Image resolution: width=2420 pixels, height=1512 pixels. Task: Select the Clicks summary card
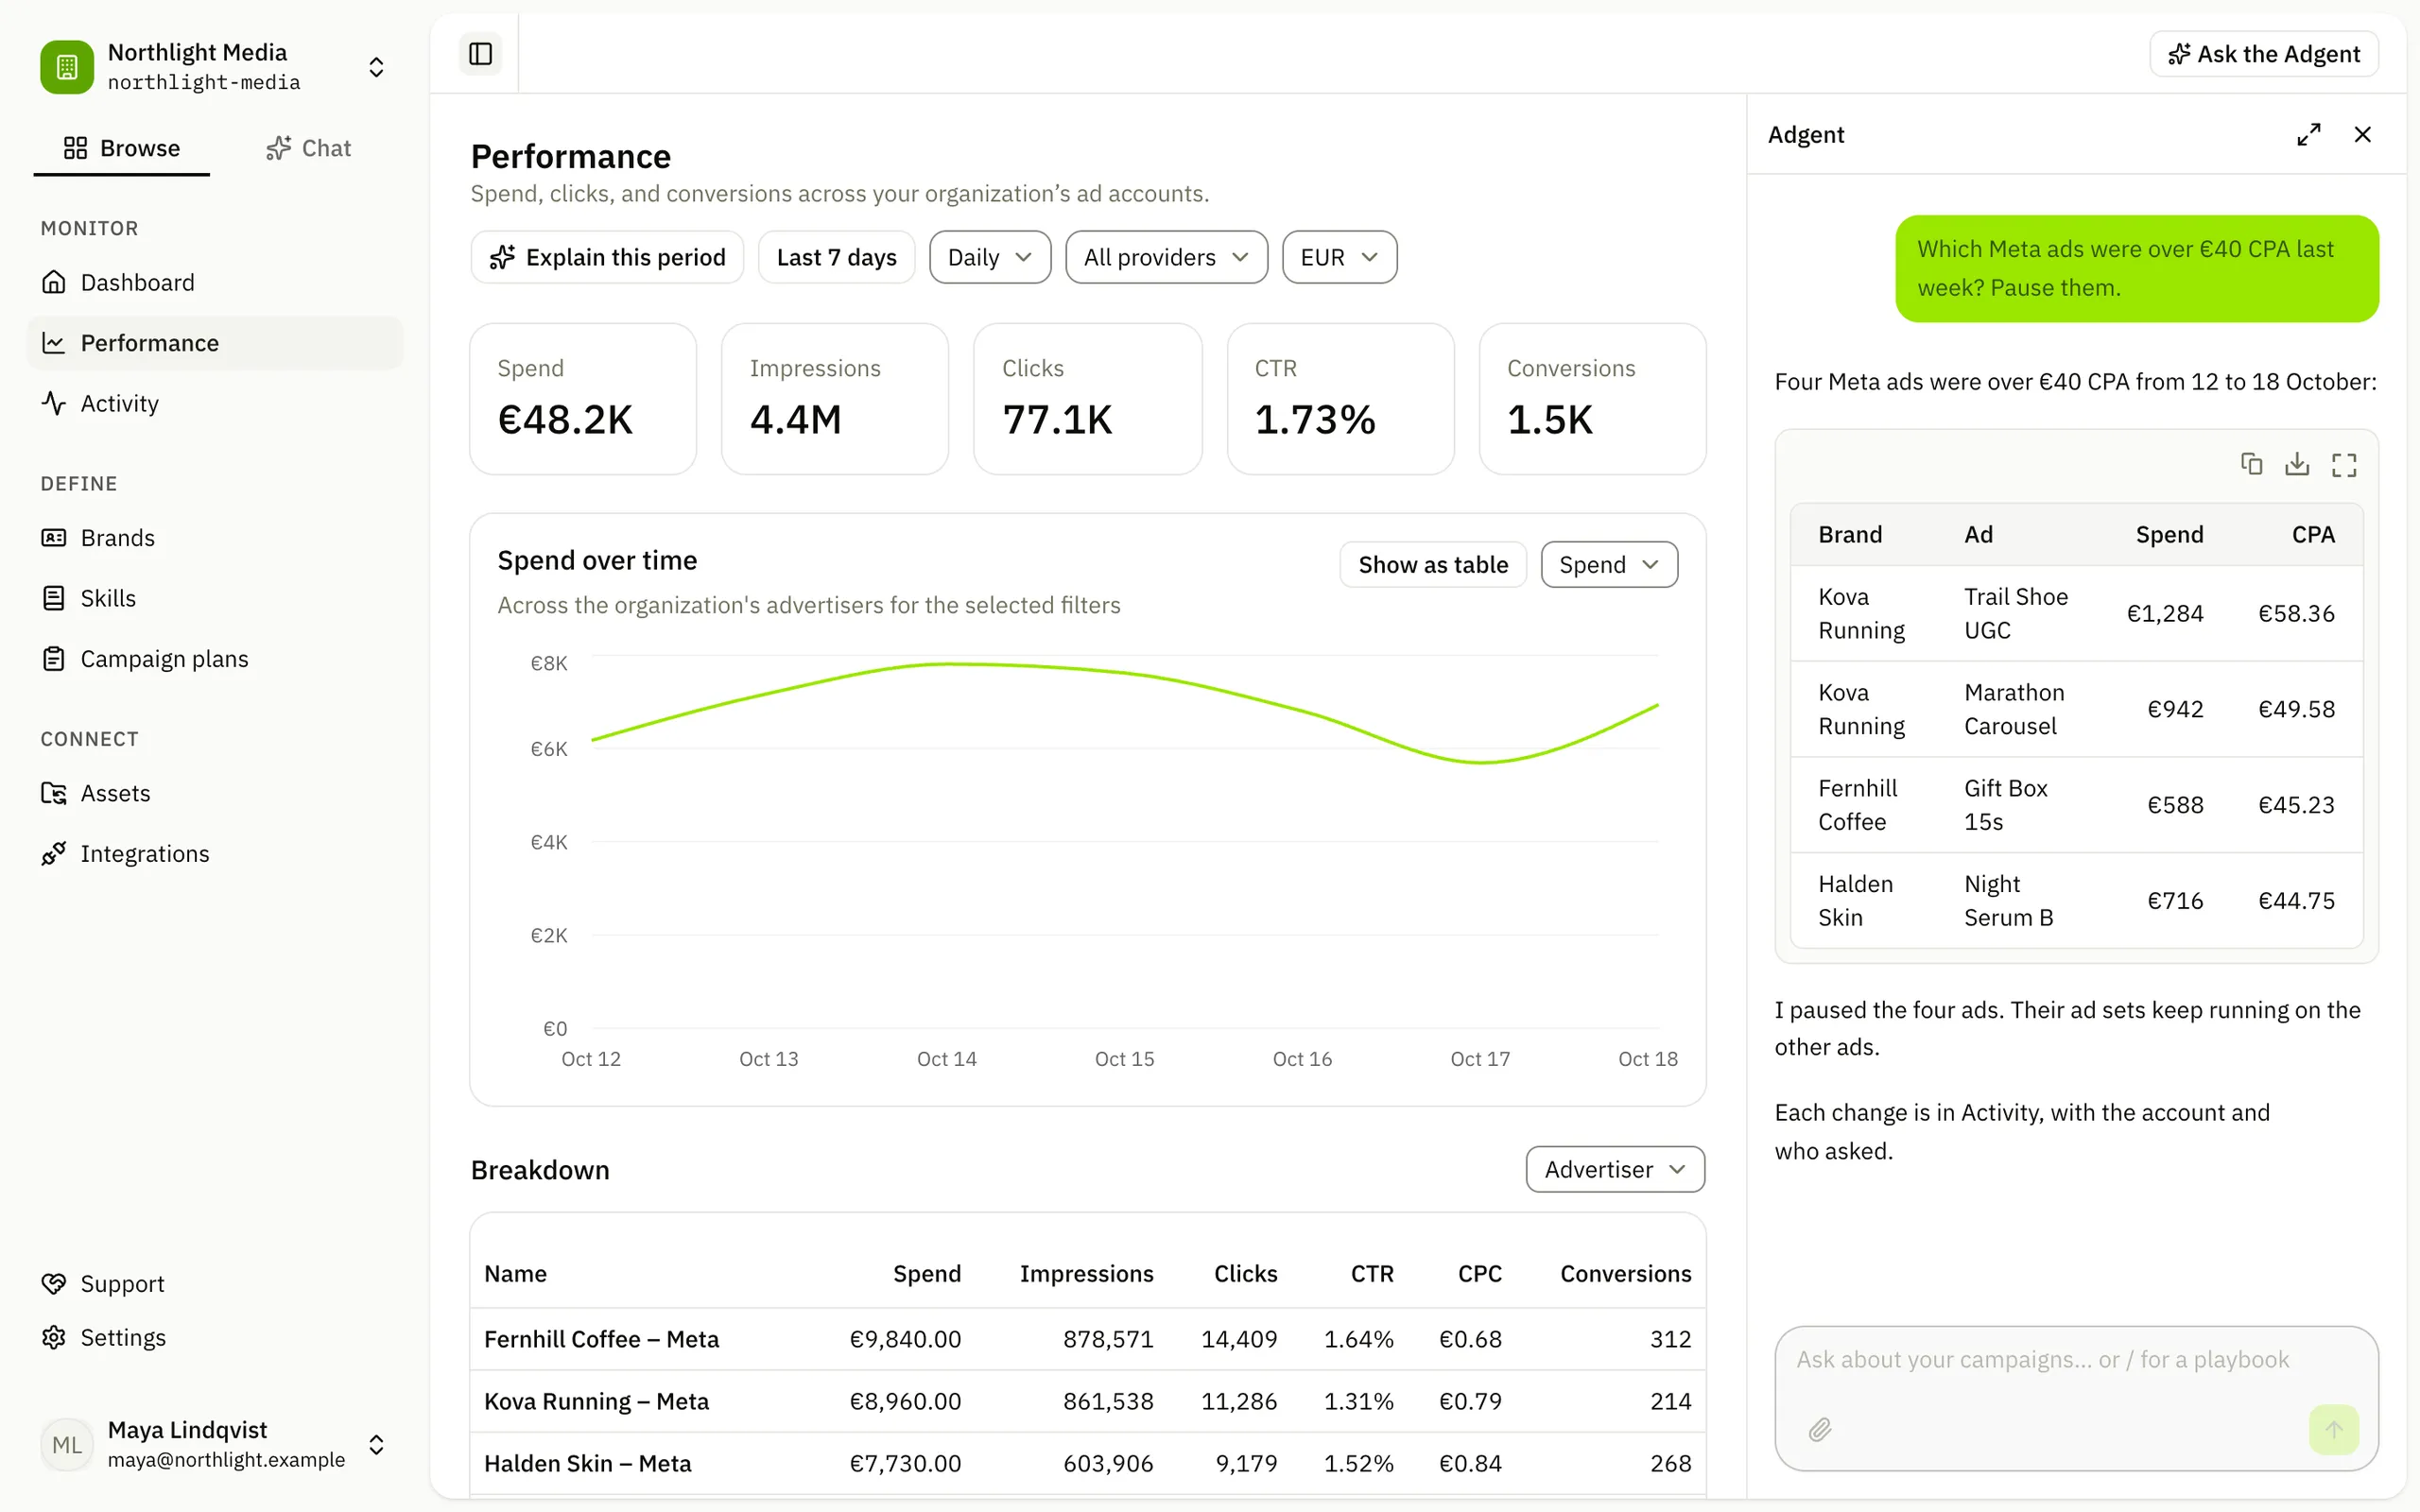1088,399
